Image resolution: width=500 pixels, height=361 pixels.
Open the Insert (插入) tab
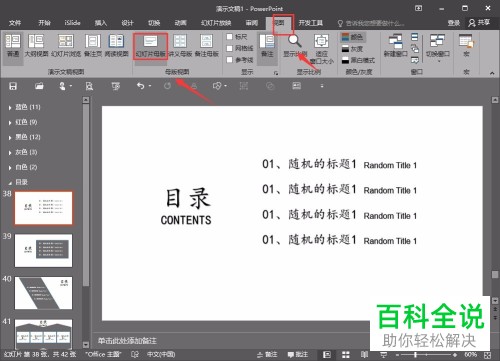click(x=101, y=23)
